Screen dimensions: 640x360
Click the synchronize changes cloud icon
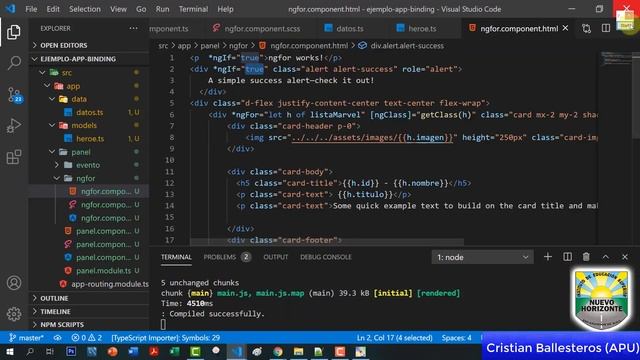pos(58,338)
